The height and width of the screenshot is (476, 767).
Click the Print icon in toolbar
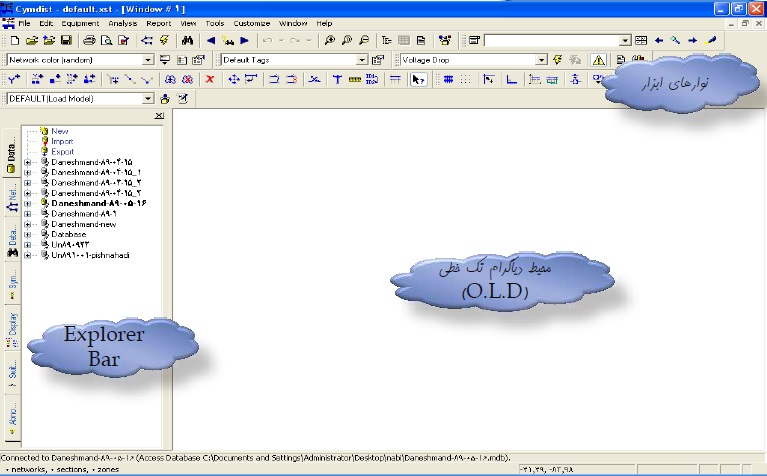89,40
